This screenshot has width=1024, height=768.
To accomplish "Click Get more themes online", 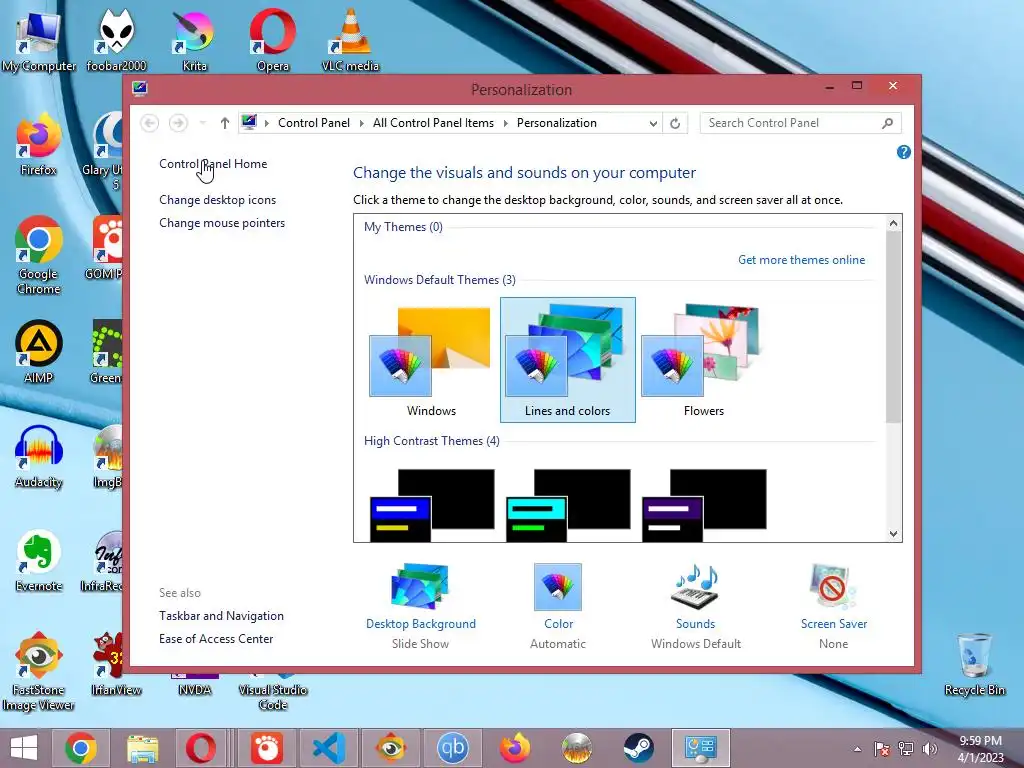I will [801, 260].
